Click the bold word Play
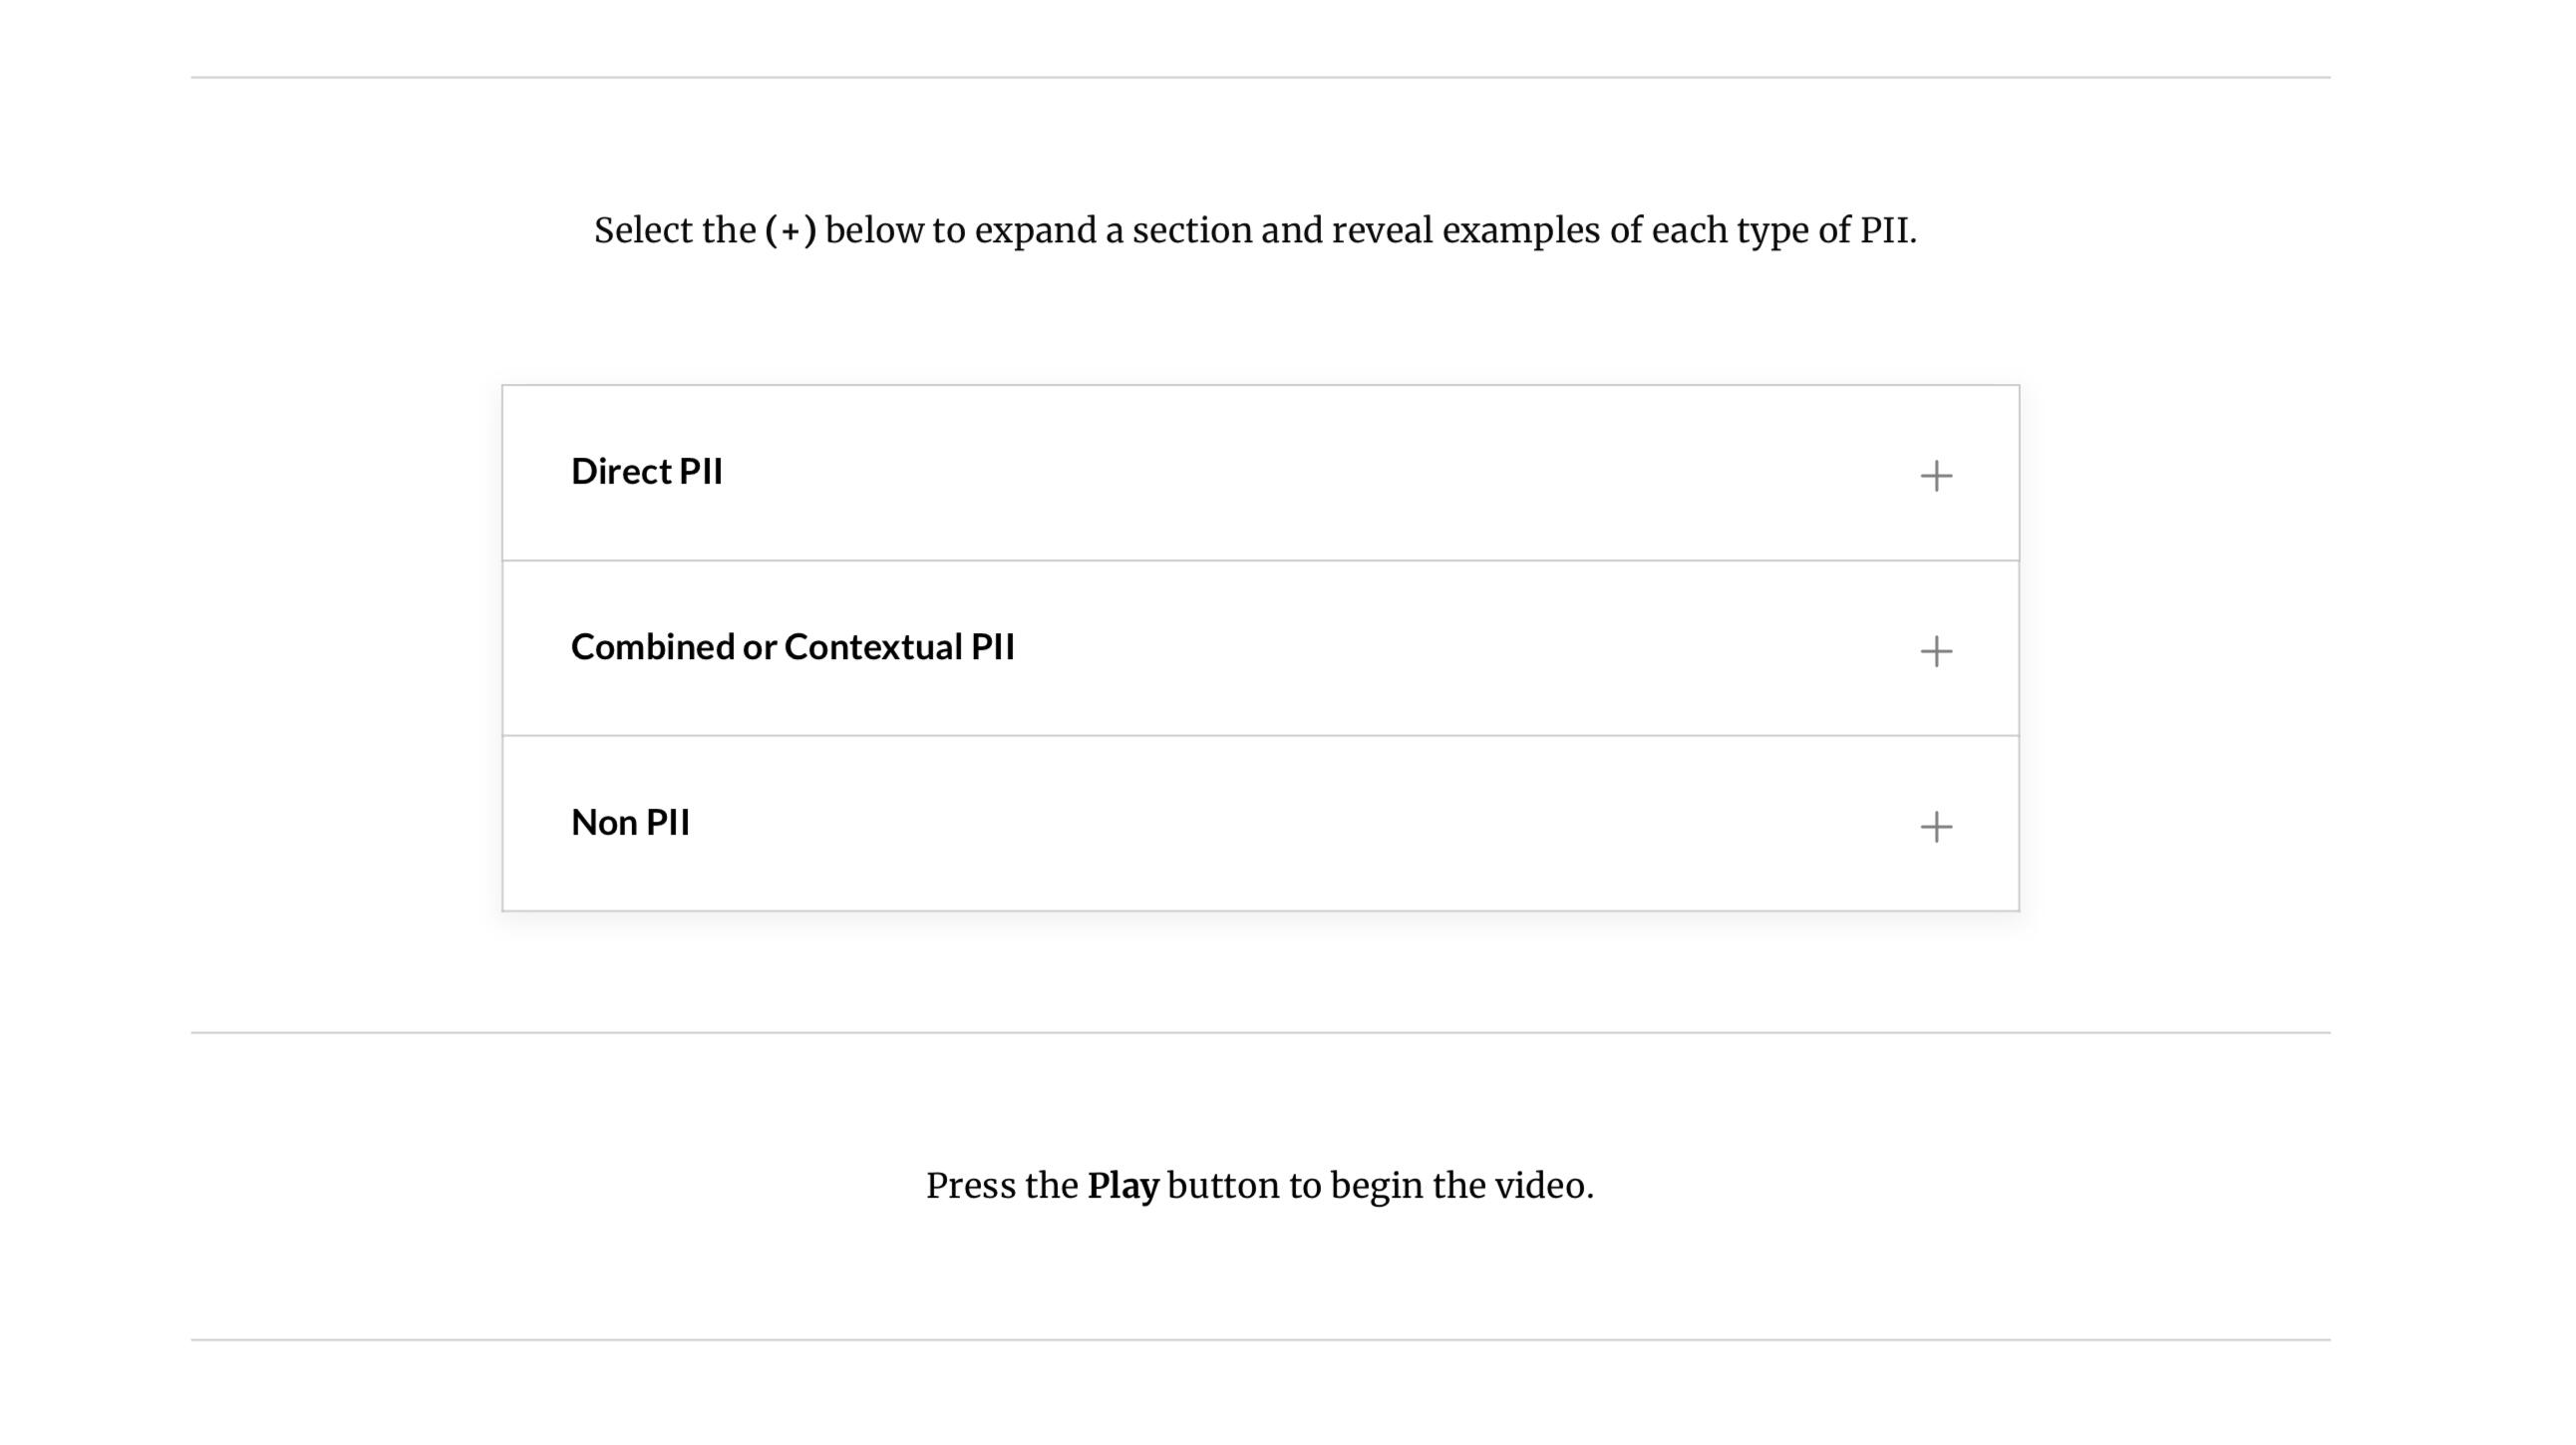Image resolution: width=2576 pixels, height=1445 pixels. pyautogui.click(x=1122, y=1186)
